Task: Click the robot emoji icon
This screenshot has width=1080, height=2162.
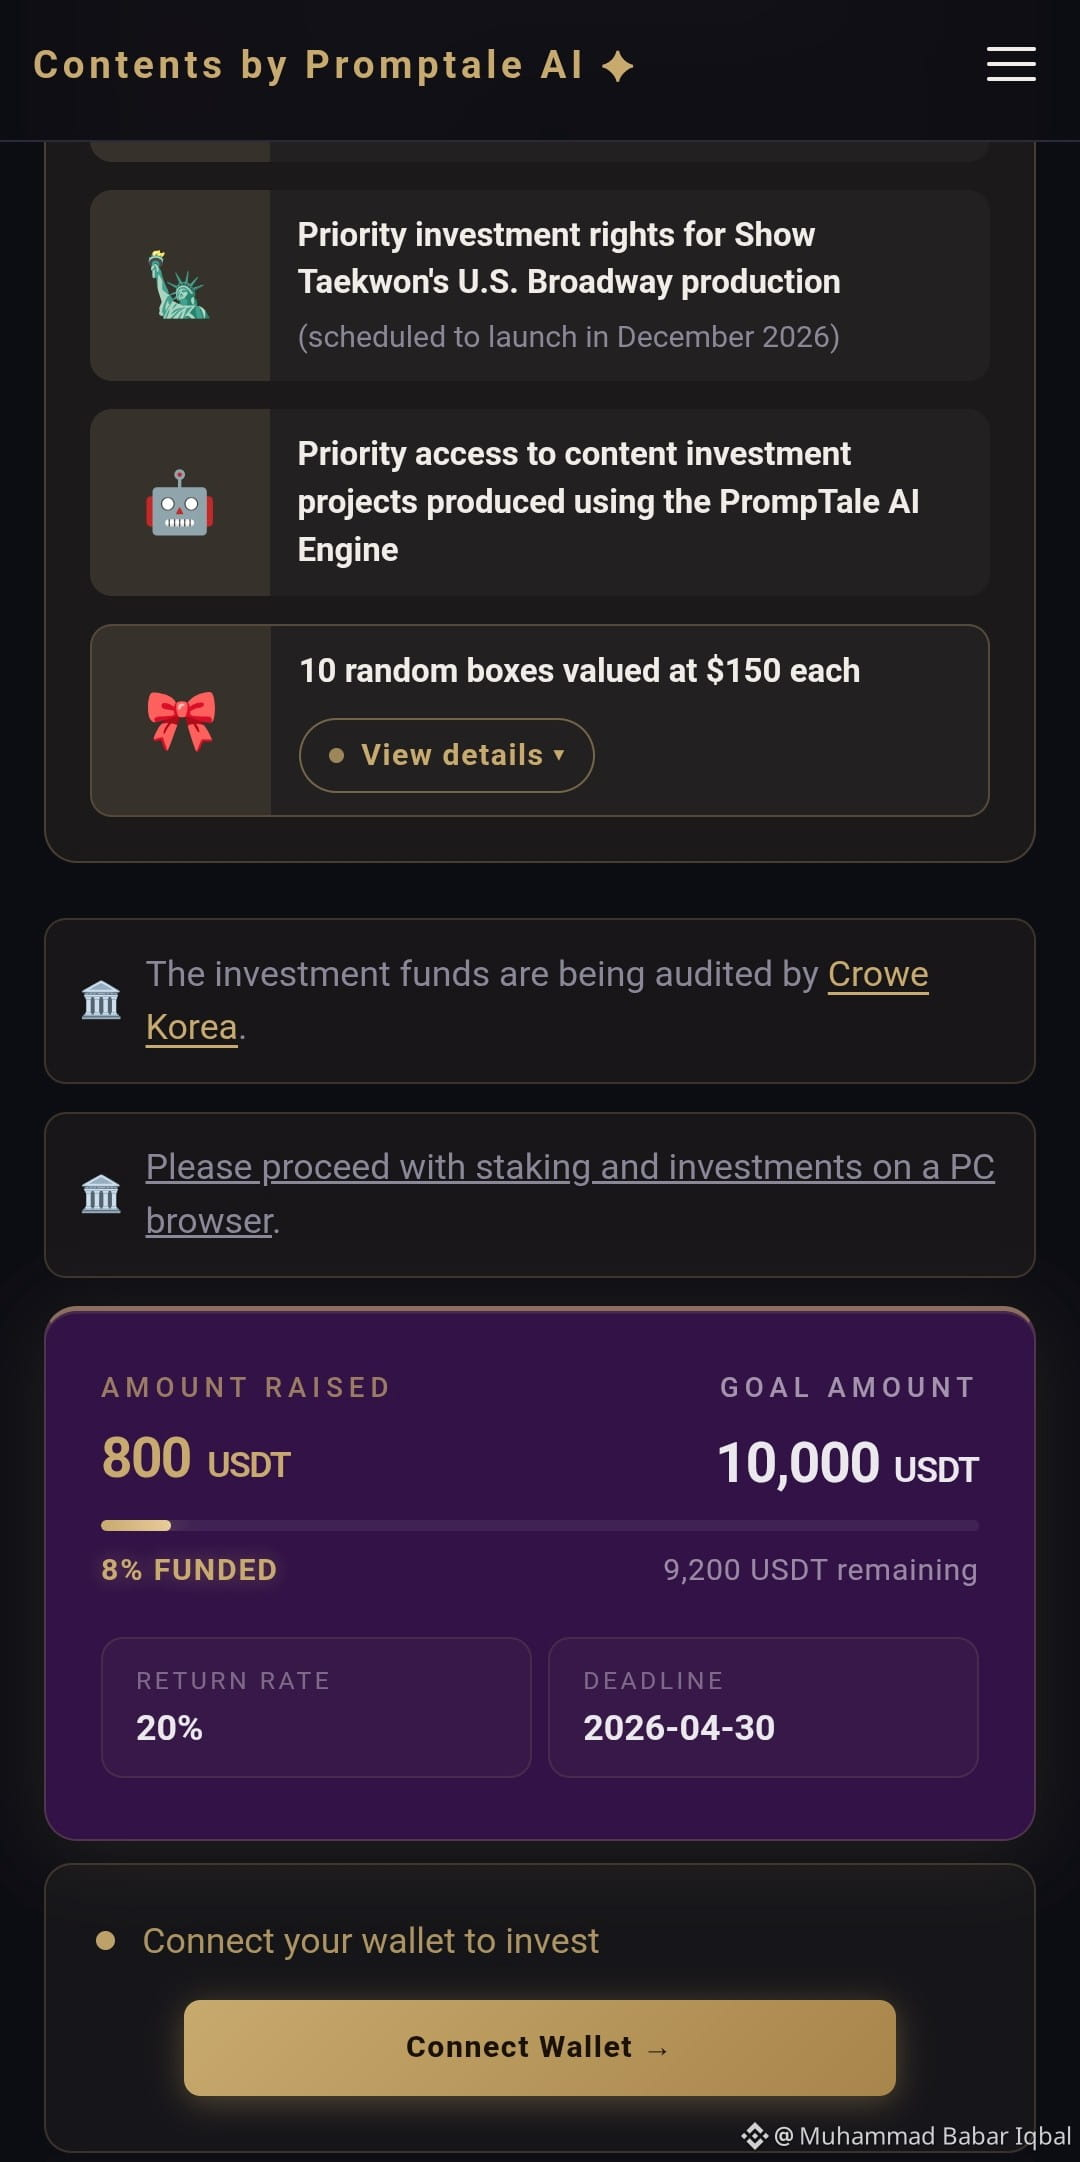Action: [x=180, y=503]
